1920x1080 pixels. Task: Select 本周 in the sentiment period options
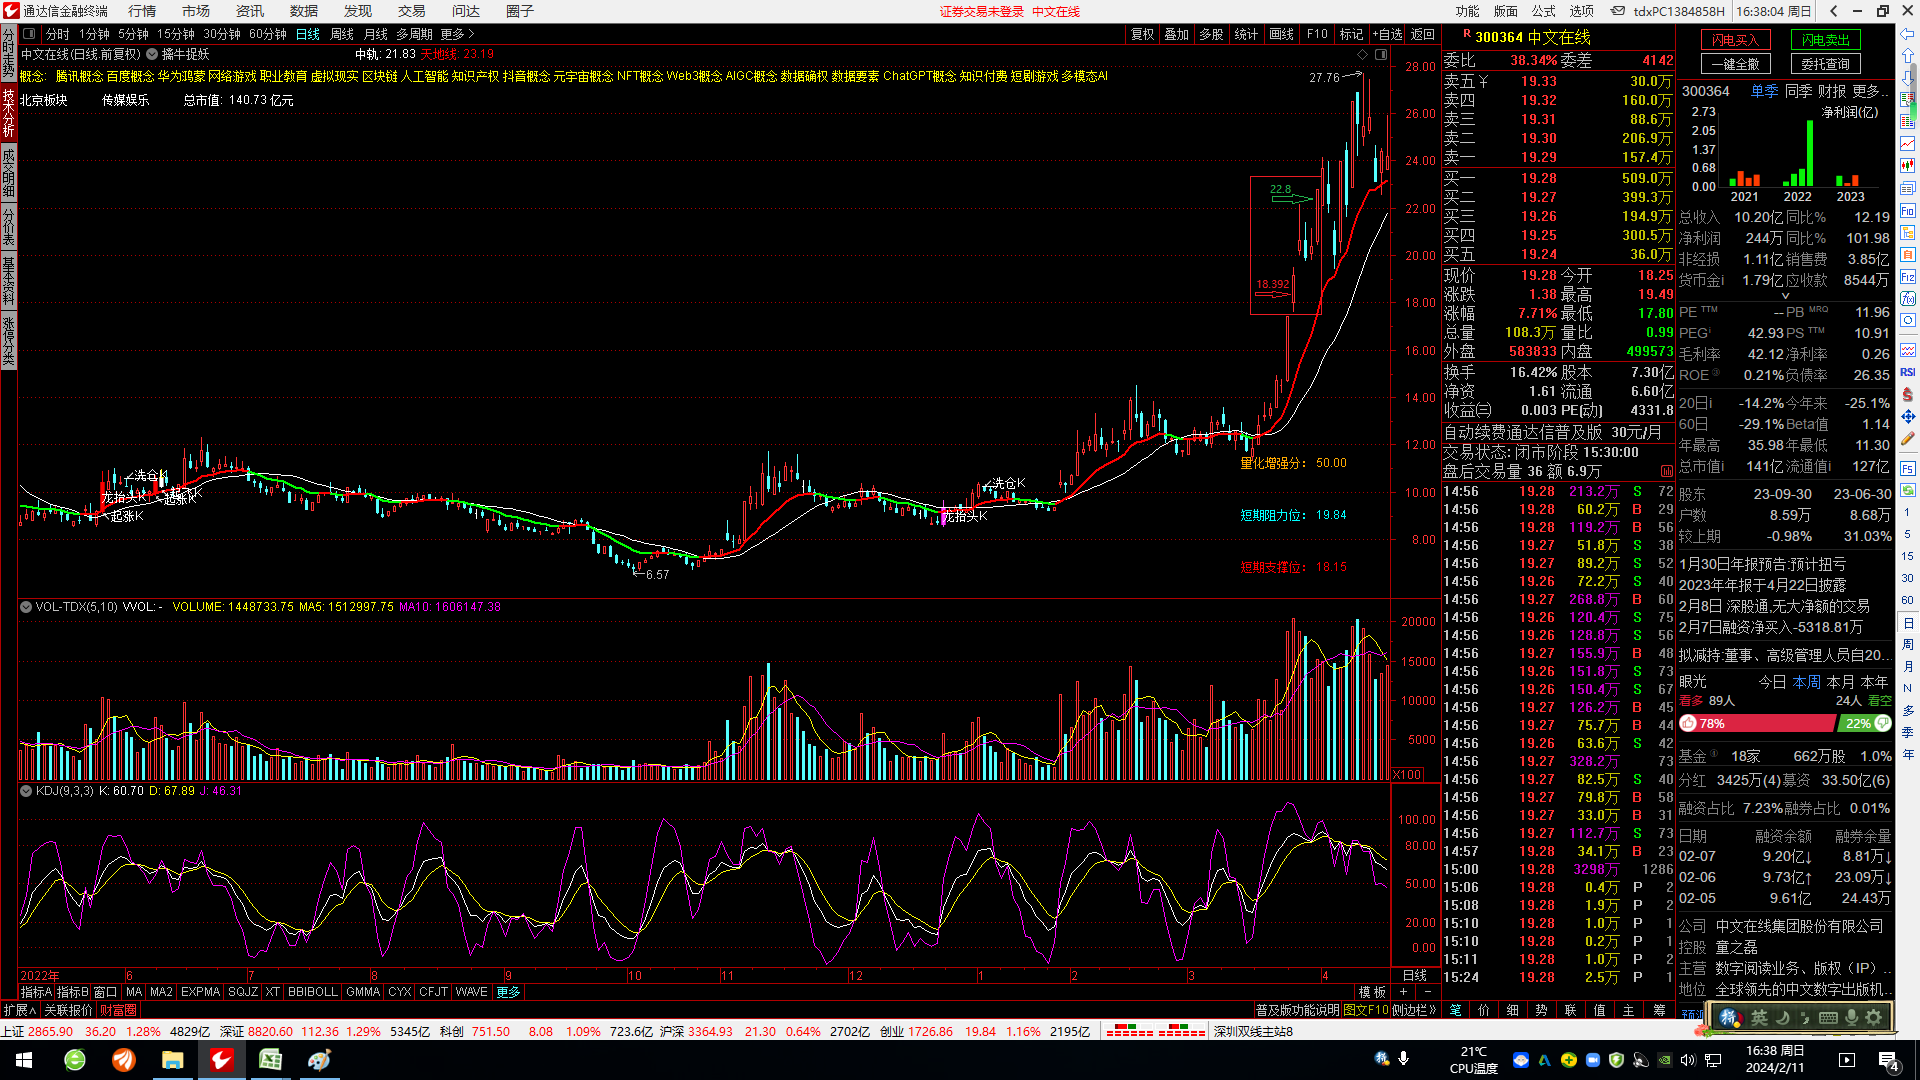(1806, 682)
